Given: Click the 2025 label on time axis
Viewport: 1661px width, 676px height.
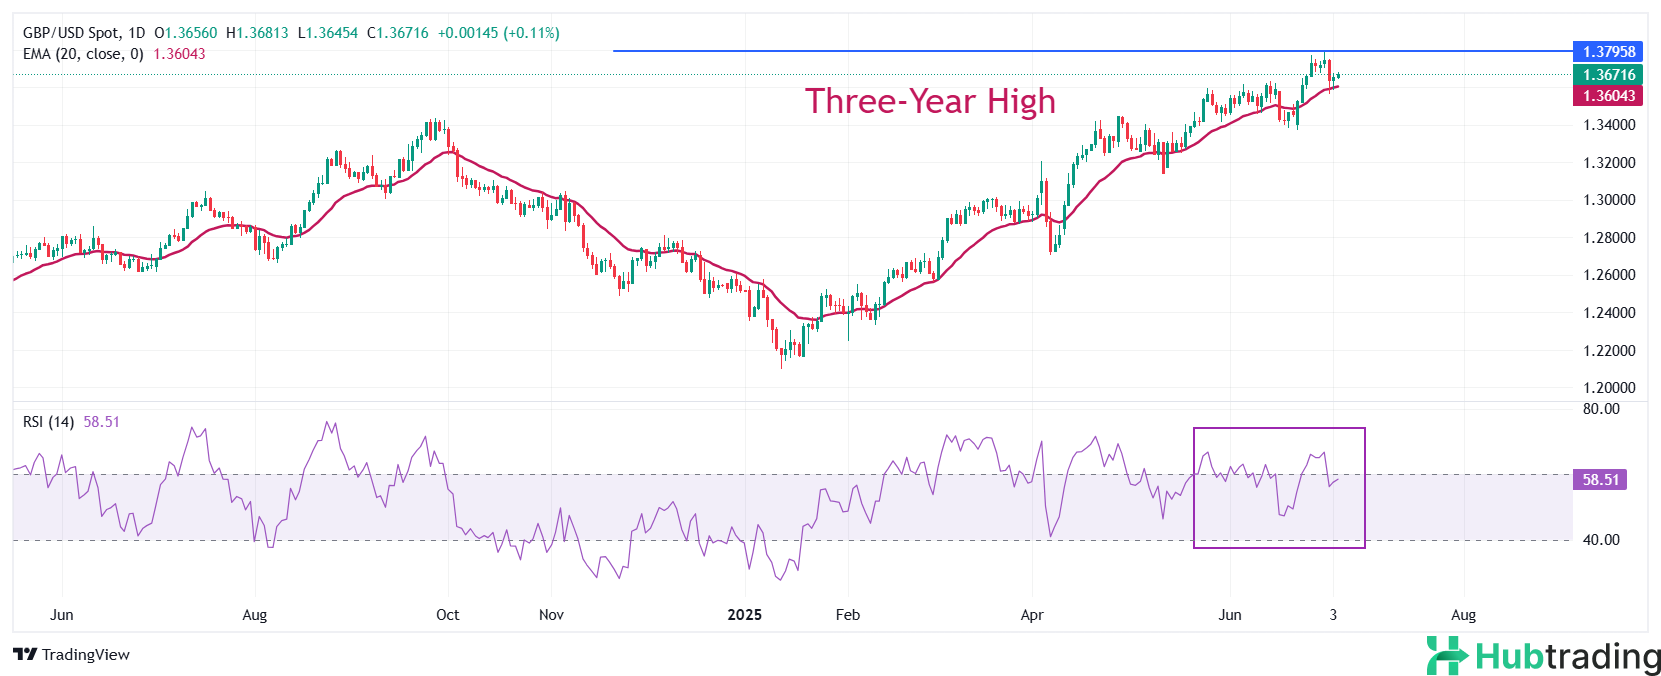Looking at the screenshot, I should click(x=744, y=615).
